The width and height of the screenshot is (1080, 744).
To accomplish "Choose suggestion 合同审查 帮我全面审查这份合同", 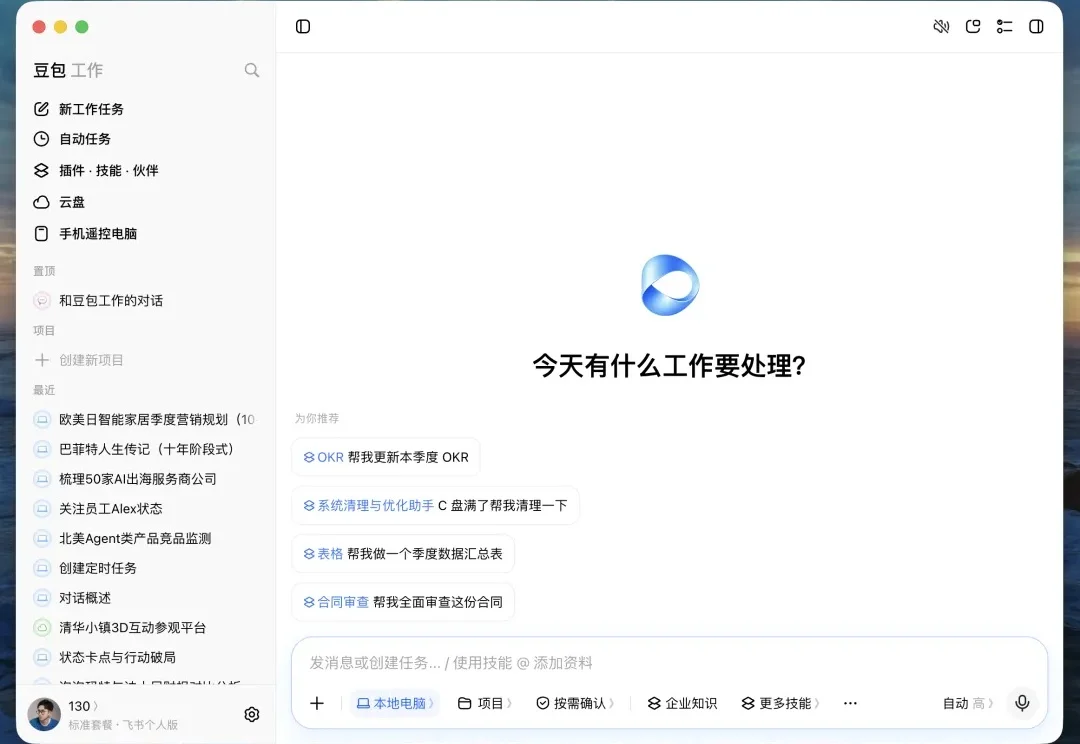I will coord(403,602).
